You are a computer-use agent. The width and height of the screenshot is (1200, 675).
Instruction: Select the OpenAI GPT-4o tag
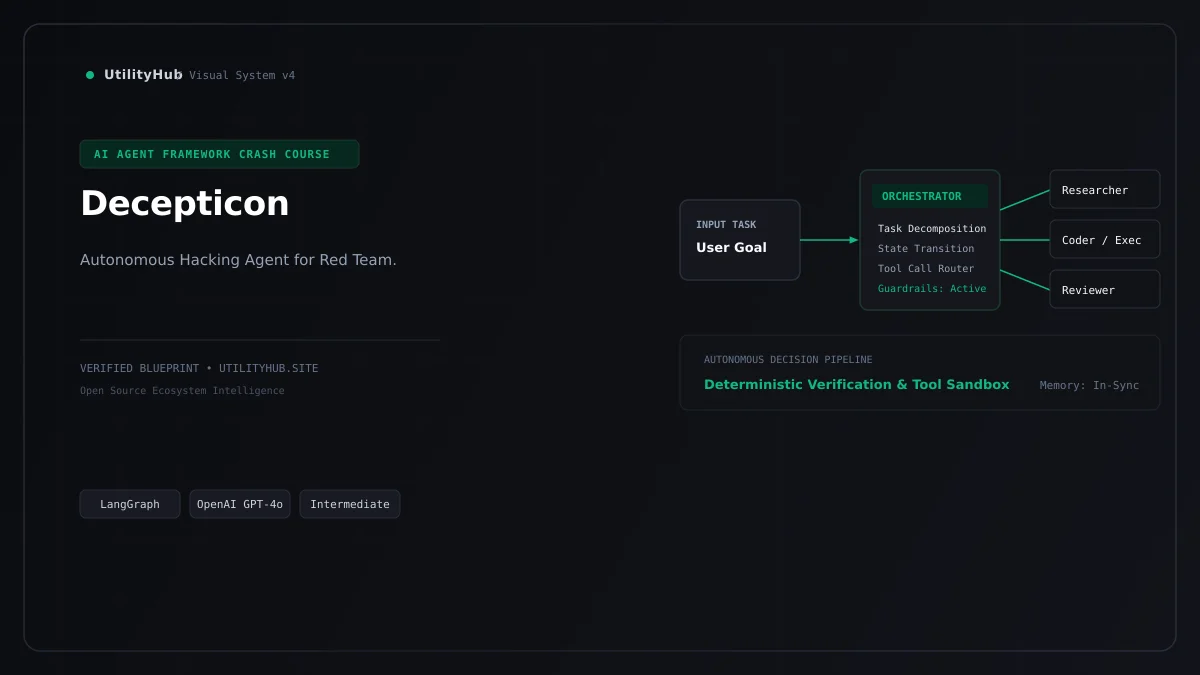pos(240,504)
